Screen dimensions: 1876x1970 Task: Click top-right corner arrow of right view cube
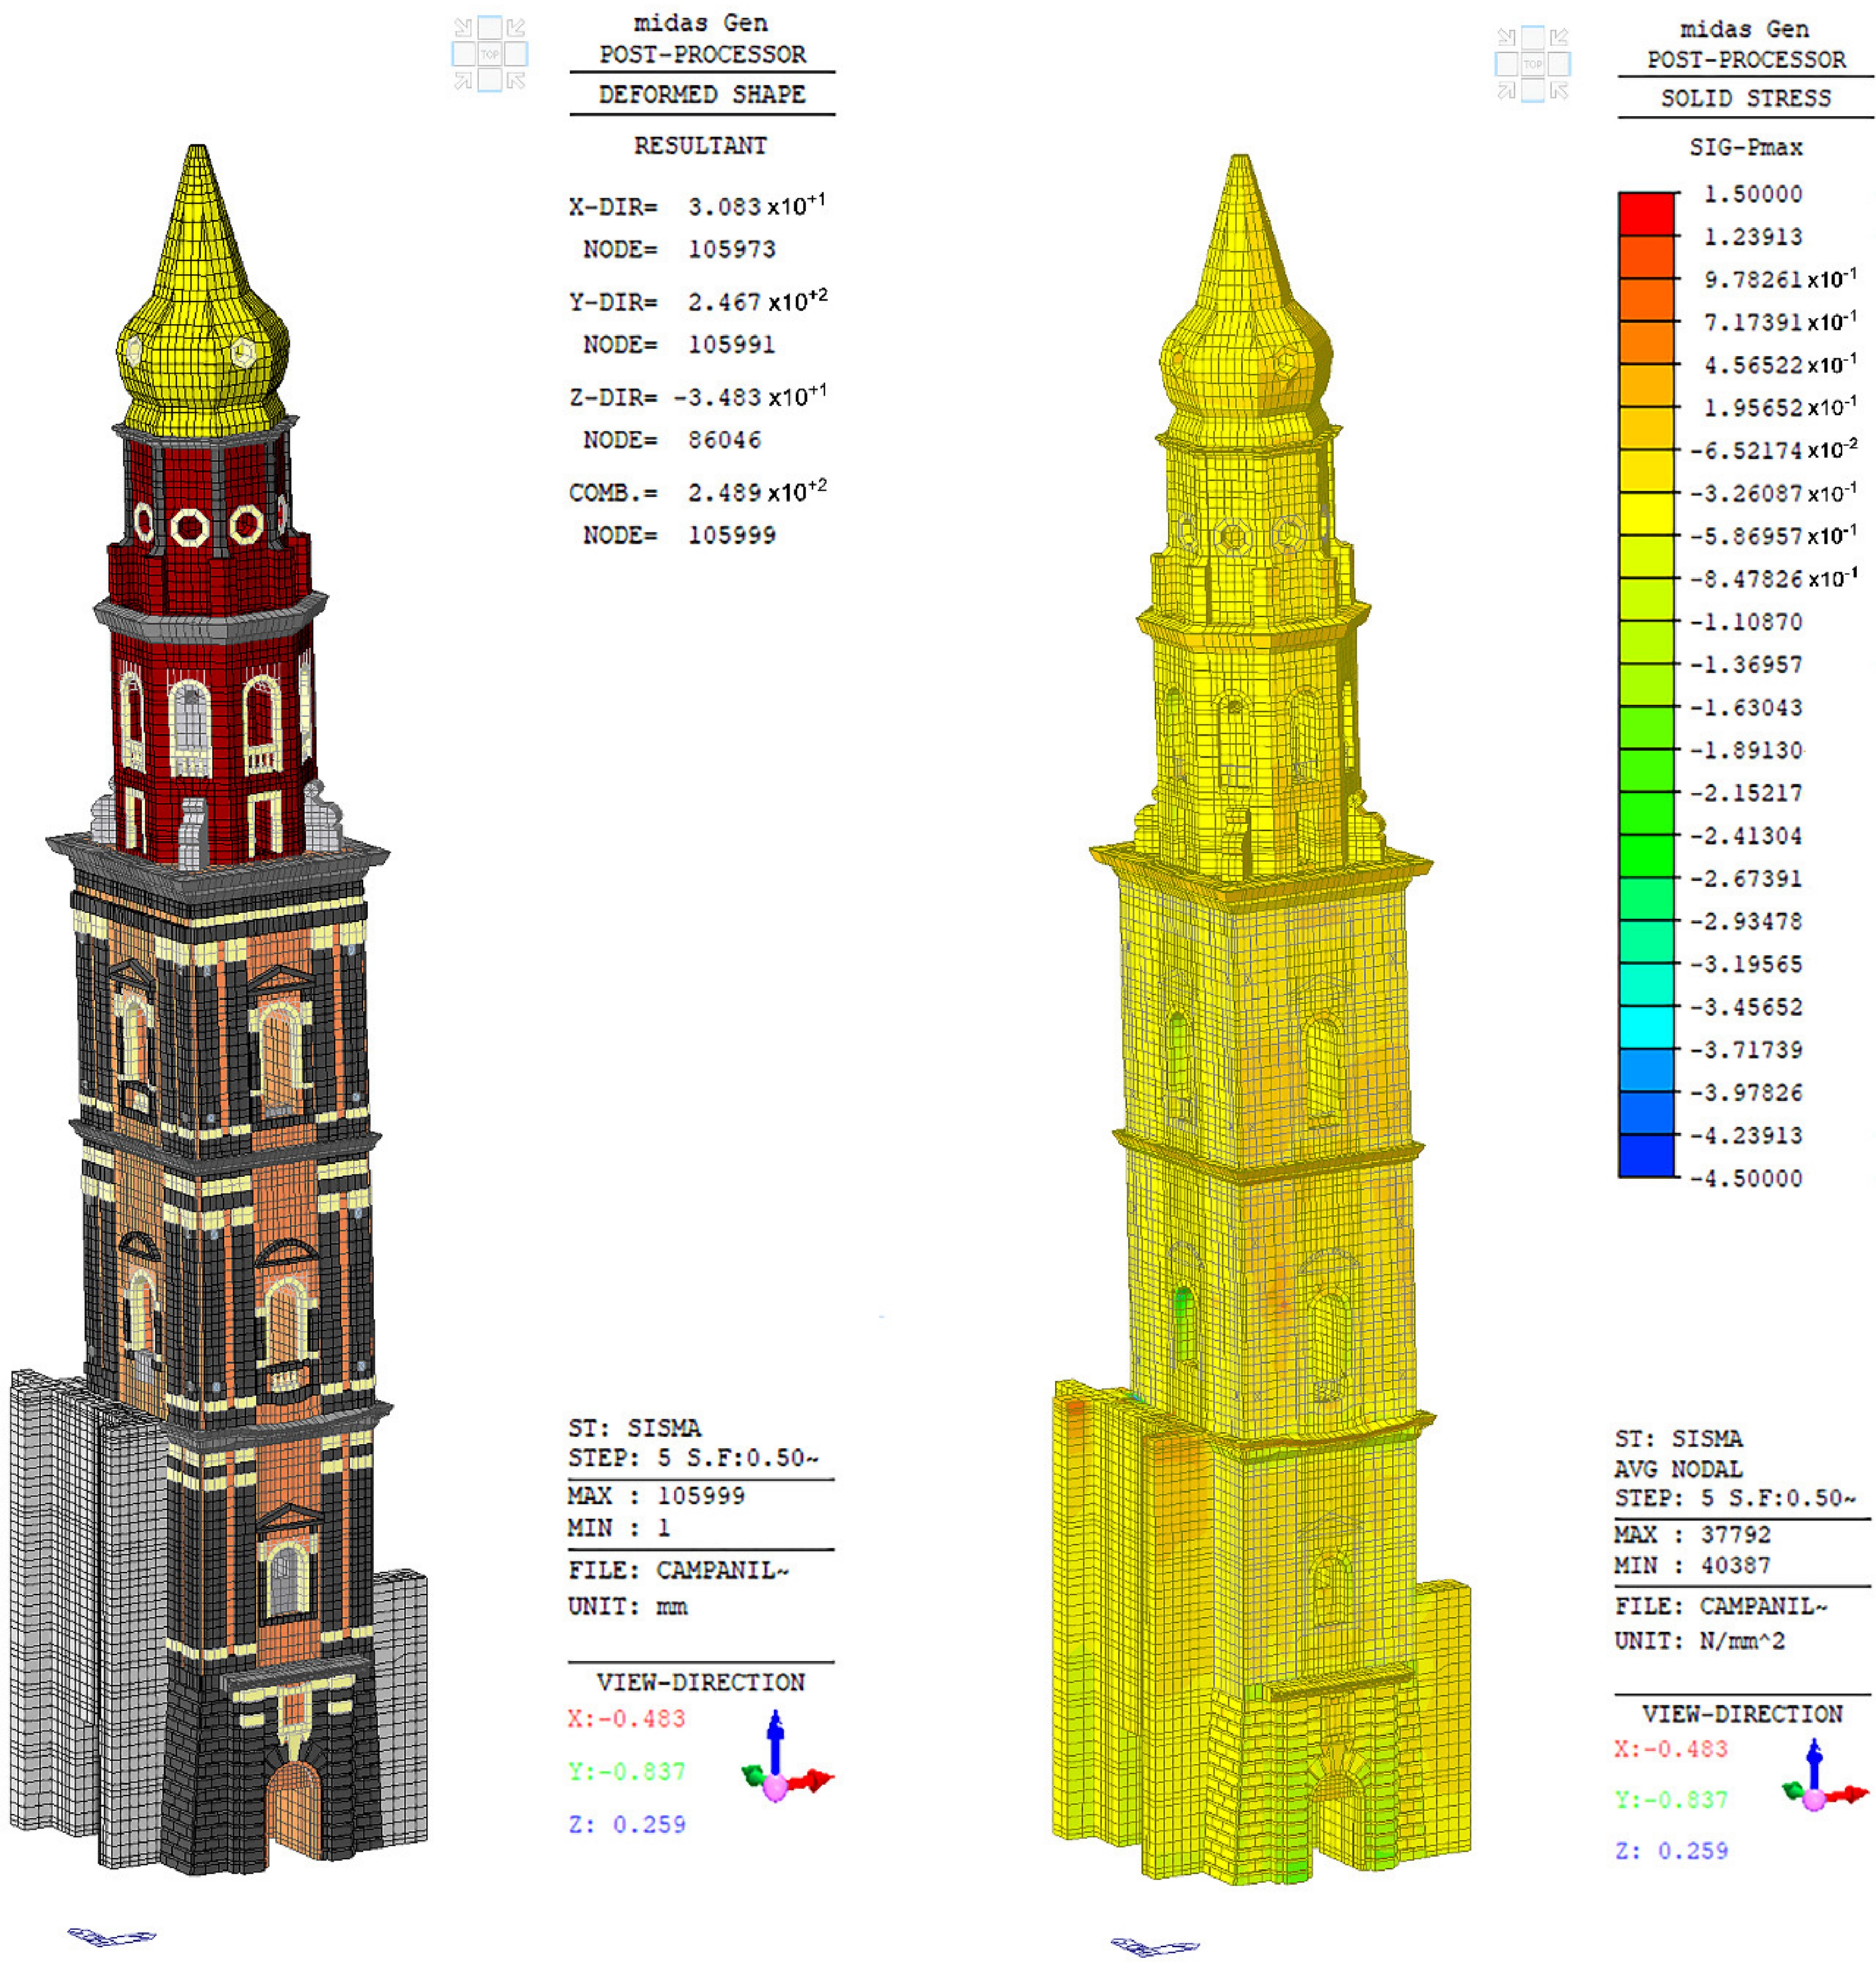[1559, 38]
